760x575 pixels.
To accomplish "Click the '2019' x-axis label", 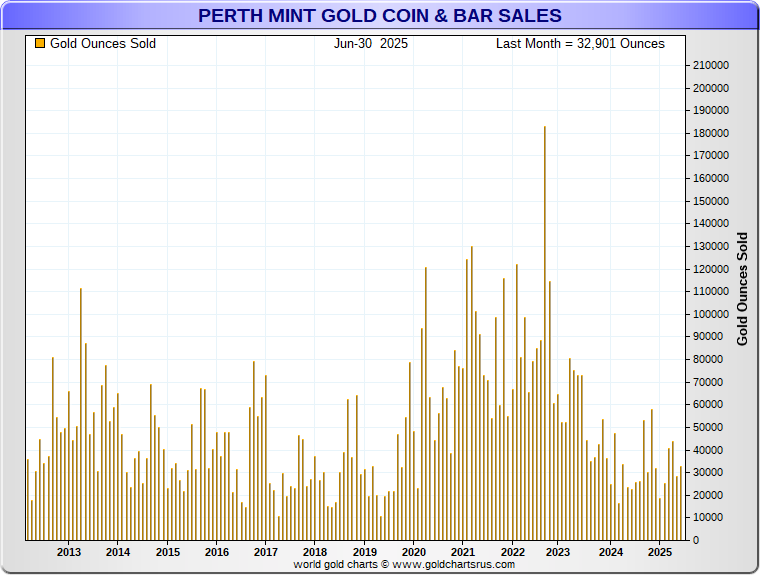I will (365, 552).
